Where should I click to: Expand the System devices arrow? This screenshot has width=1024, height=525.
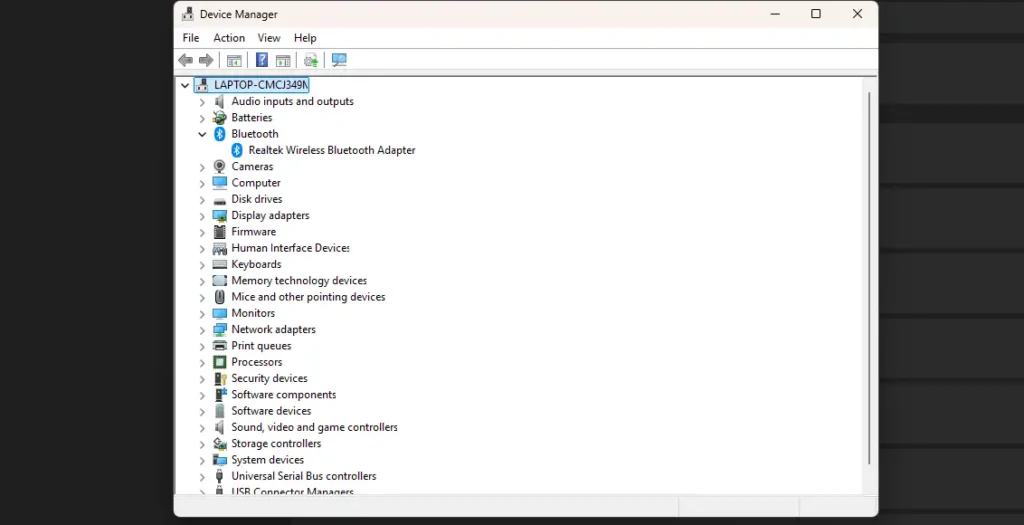202,461
